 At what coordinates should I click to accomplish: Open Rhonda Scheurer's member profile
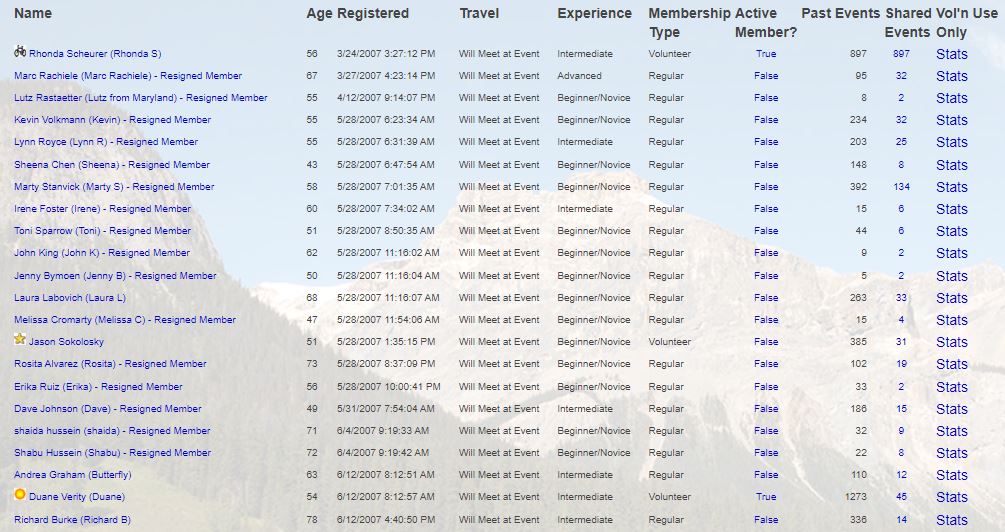point(95,54)
